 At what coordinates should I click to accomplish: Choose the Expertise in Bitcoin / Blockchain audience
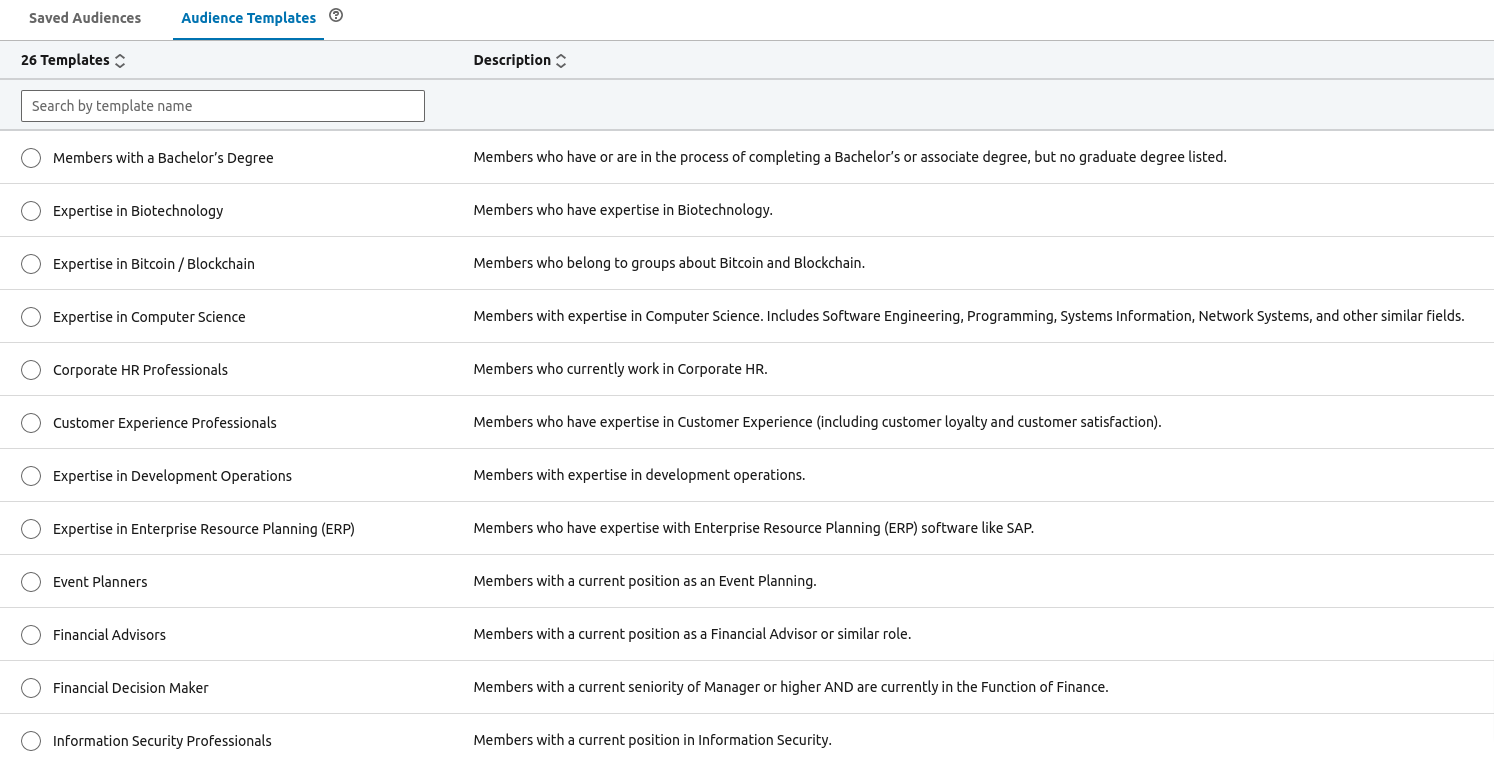(30, 263)
